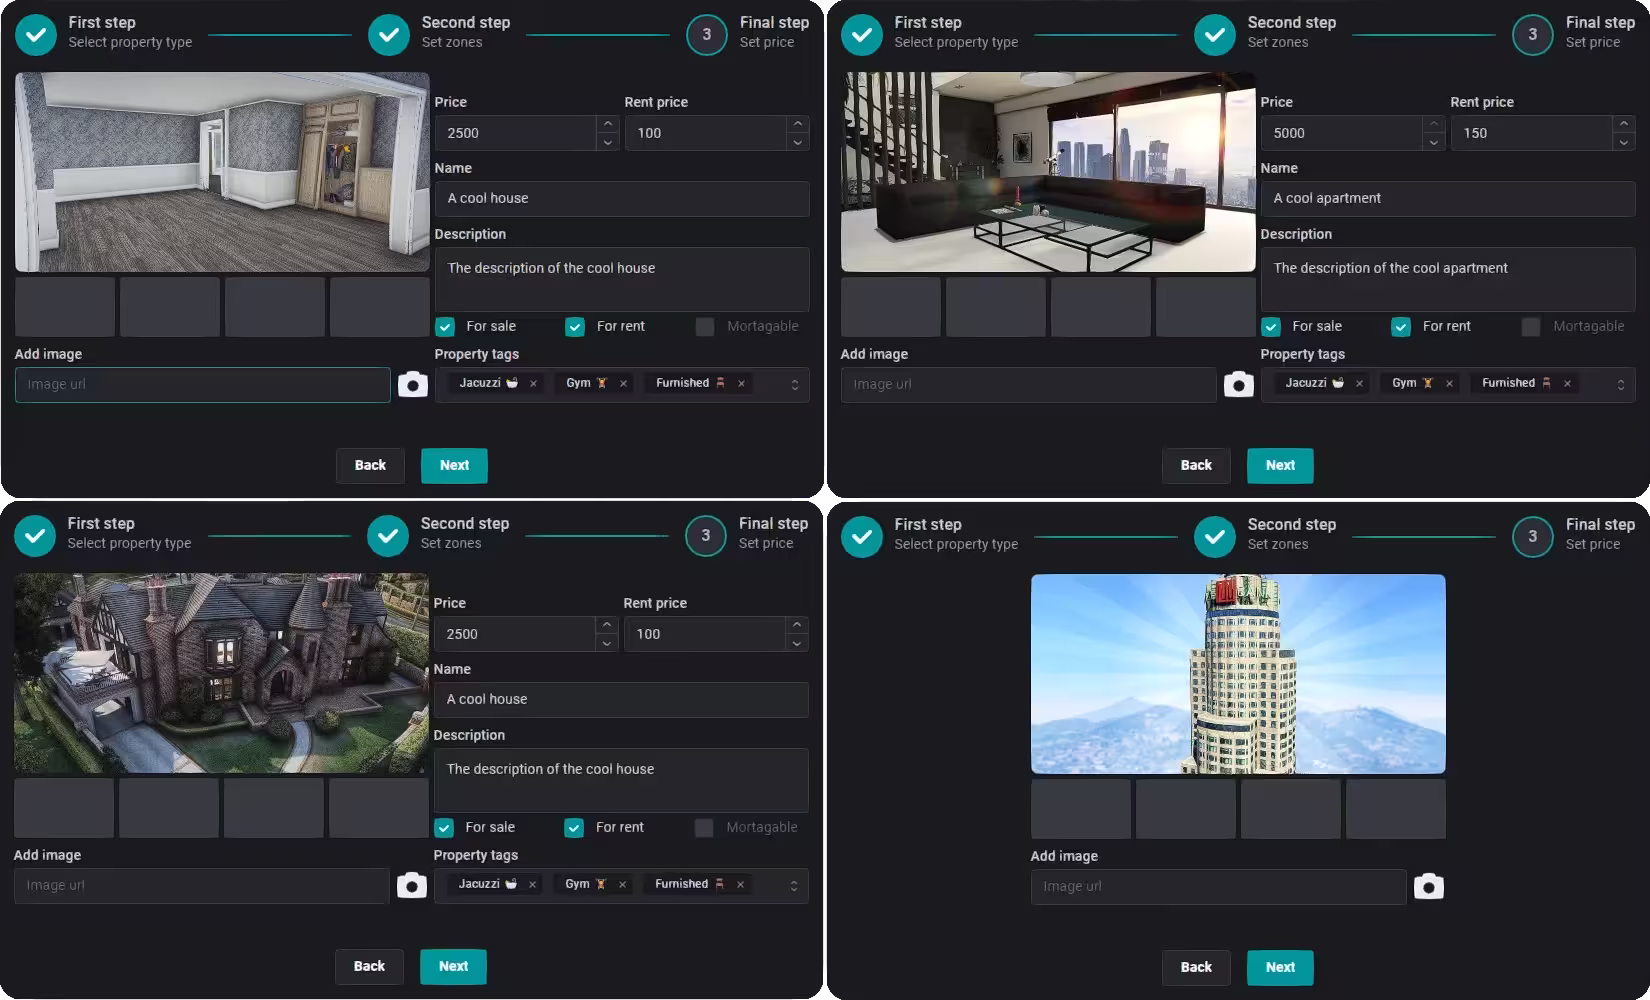Viewport: 1650px width, 1000px height.
Task: Click the camera icon to add house image
Action: 412,383
